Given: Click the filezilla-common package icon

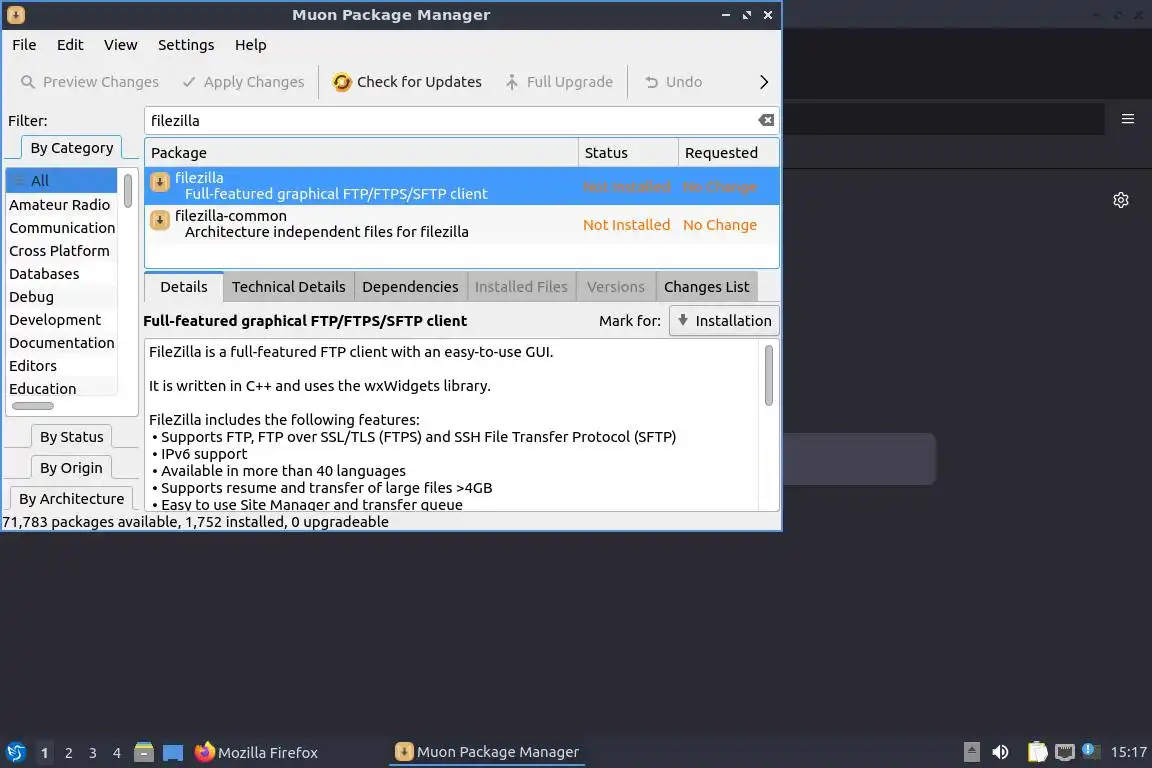Looking at the screenshot, I should pos(159,220).
